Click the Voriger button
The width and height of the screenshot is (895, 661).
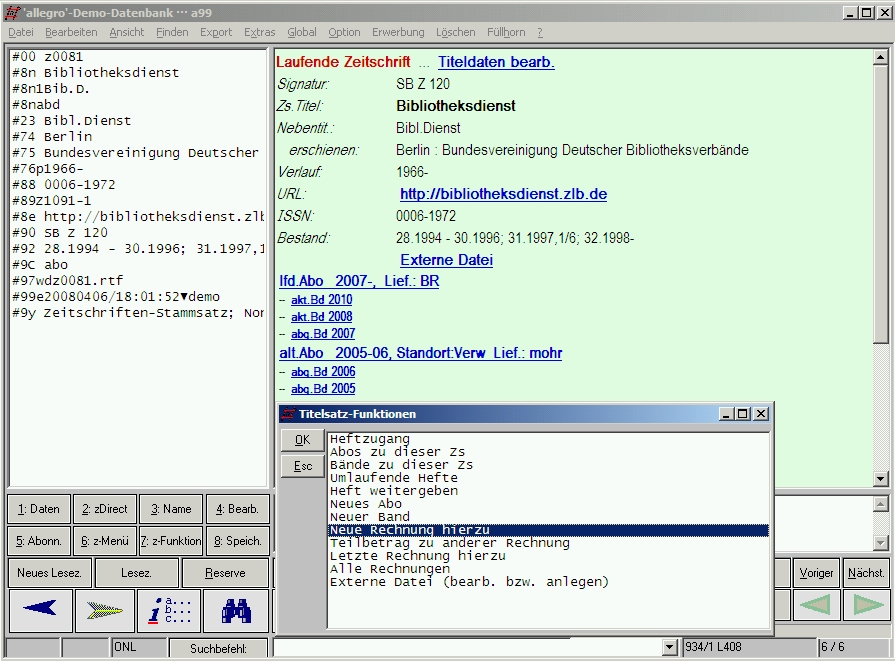click(x=816, y=573)
